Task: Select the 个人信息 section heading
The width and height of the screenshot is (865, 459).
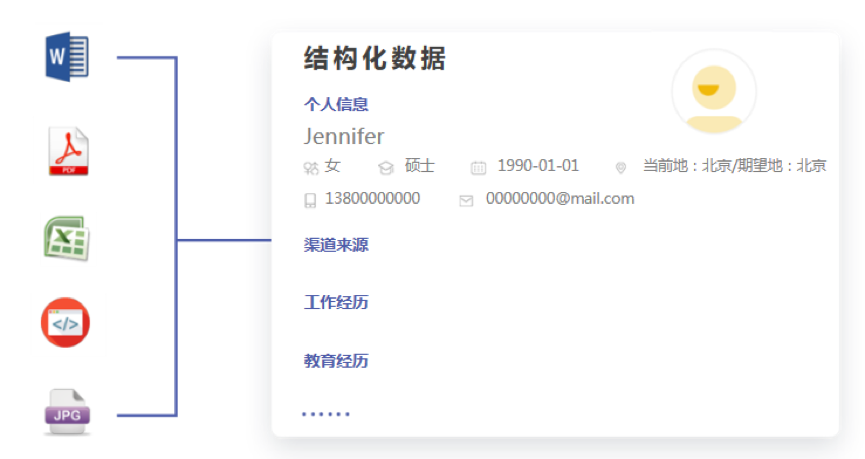Action: tap(336, 104)
